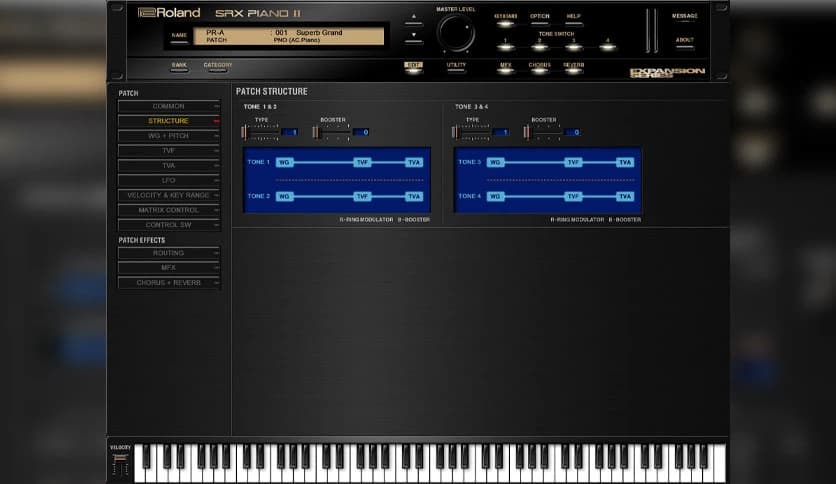Click Tone 1 WG block

pos(284,163)
